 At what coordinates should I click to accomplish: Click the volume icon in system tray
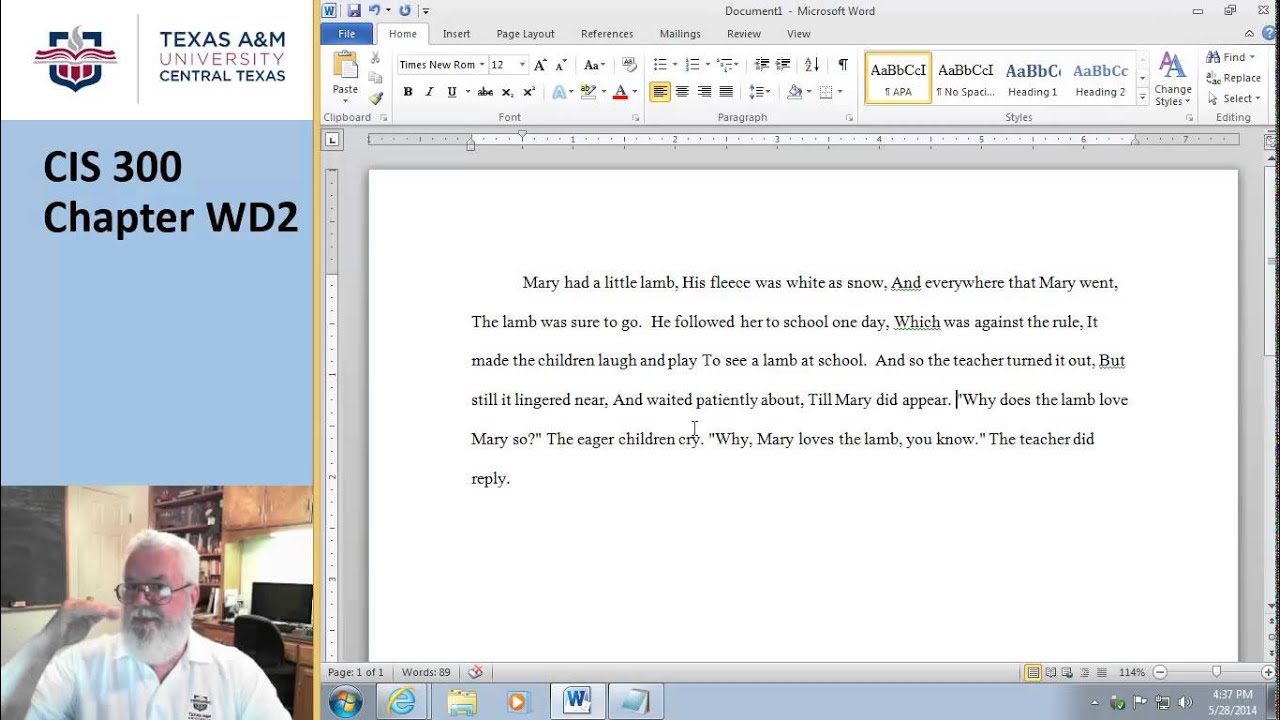1186,702
